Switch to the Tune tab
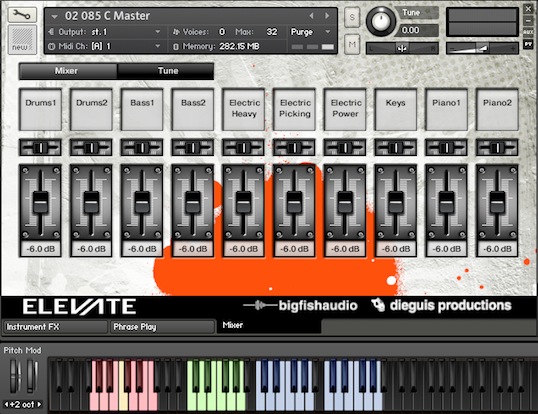Screen dimensions: 538x414 click(165, 71)
